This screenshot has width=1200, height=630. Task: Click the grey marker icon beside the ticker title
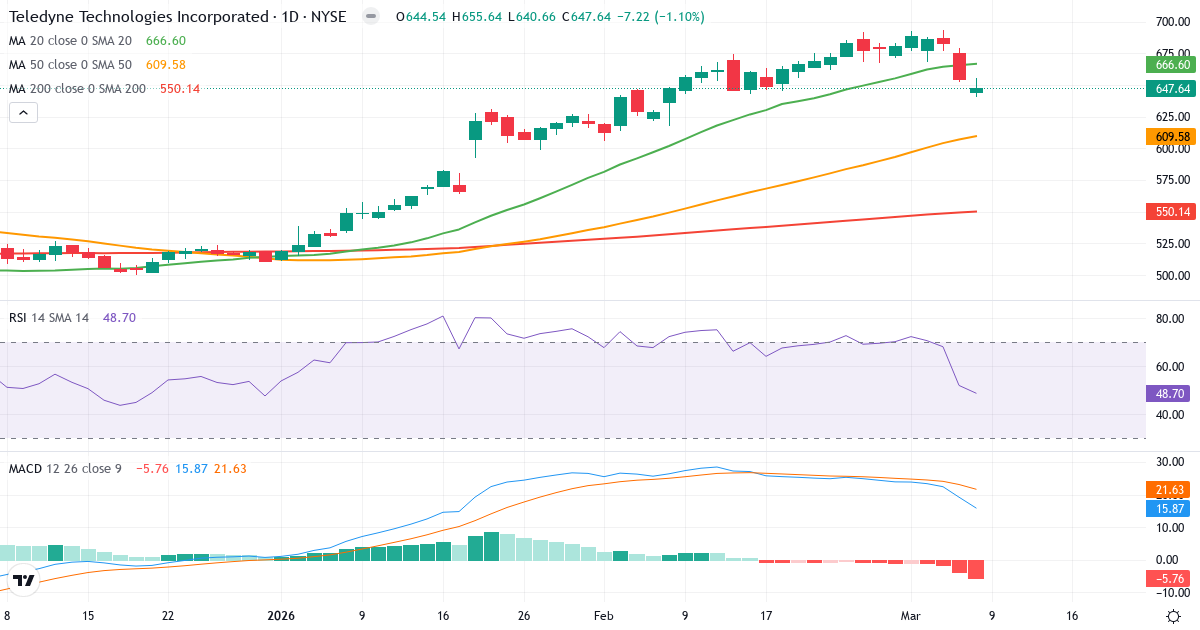point(370,16)
